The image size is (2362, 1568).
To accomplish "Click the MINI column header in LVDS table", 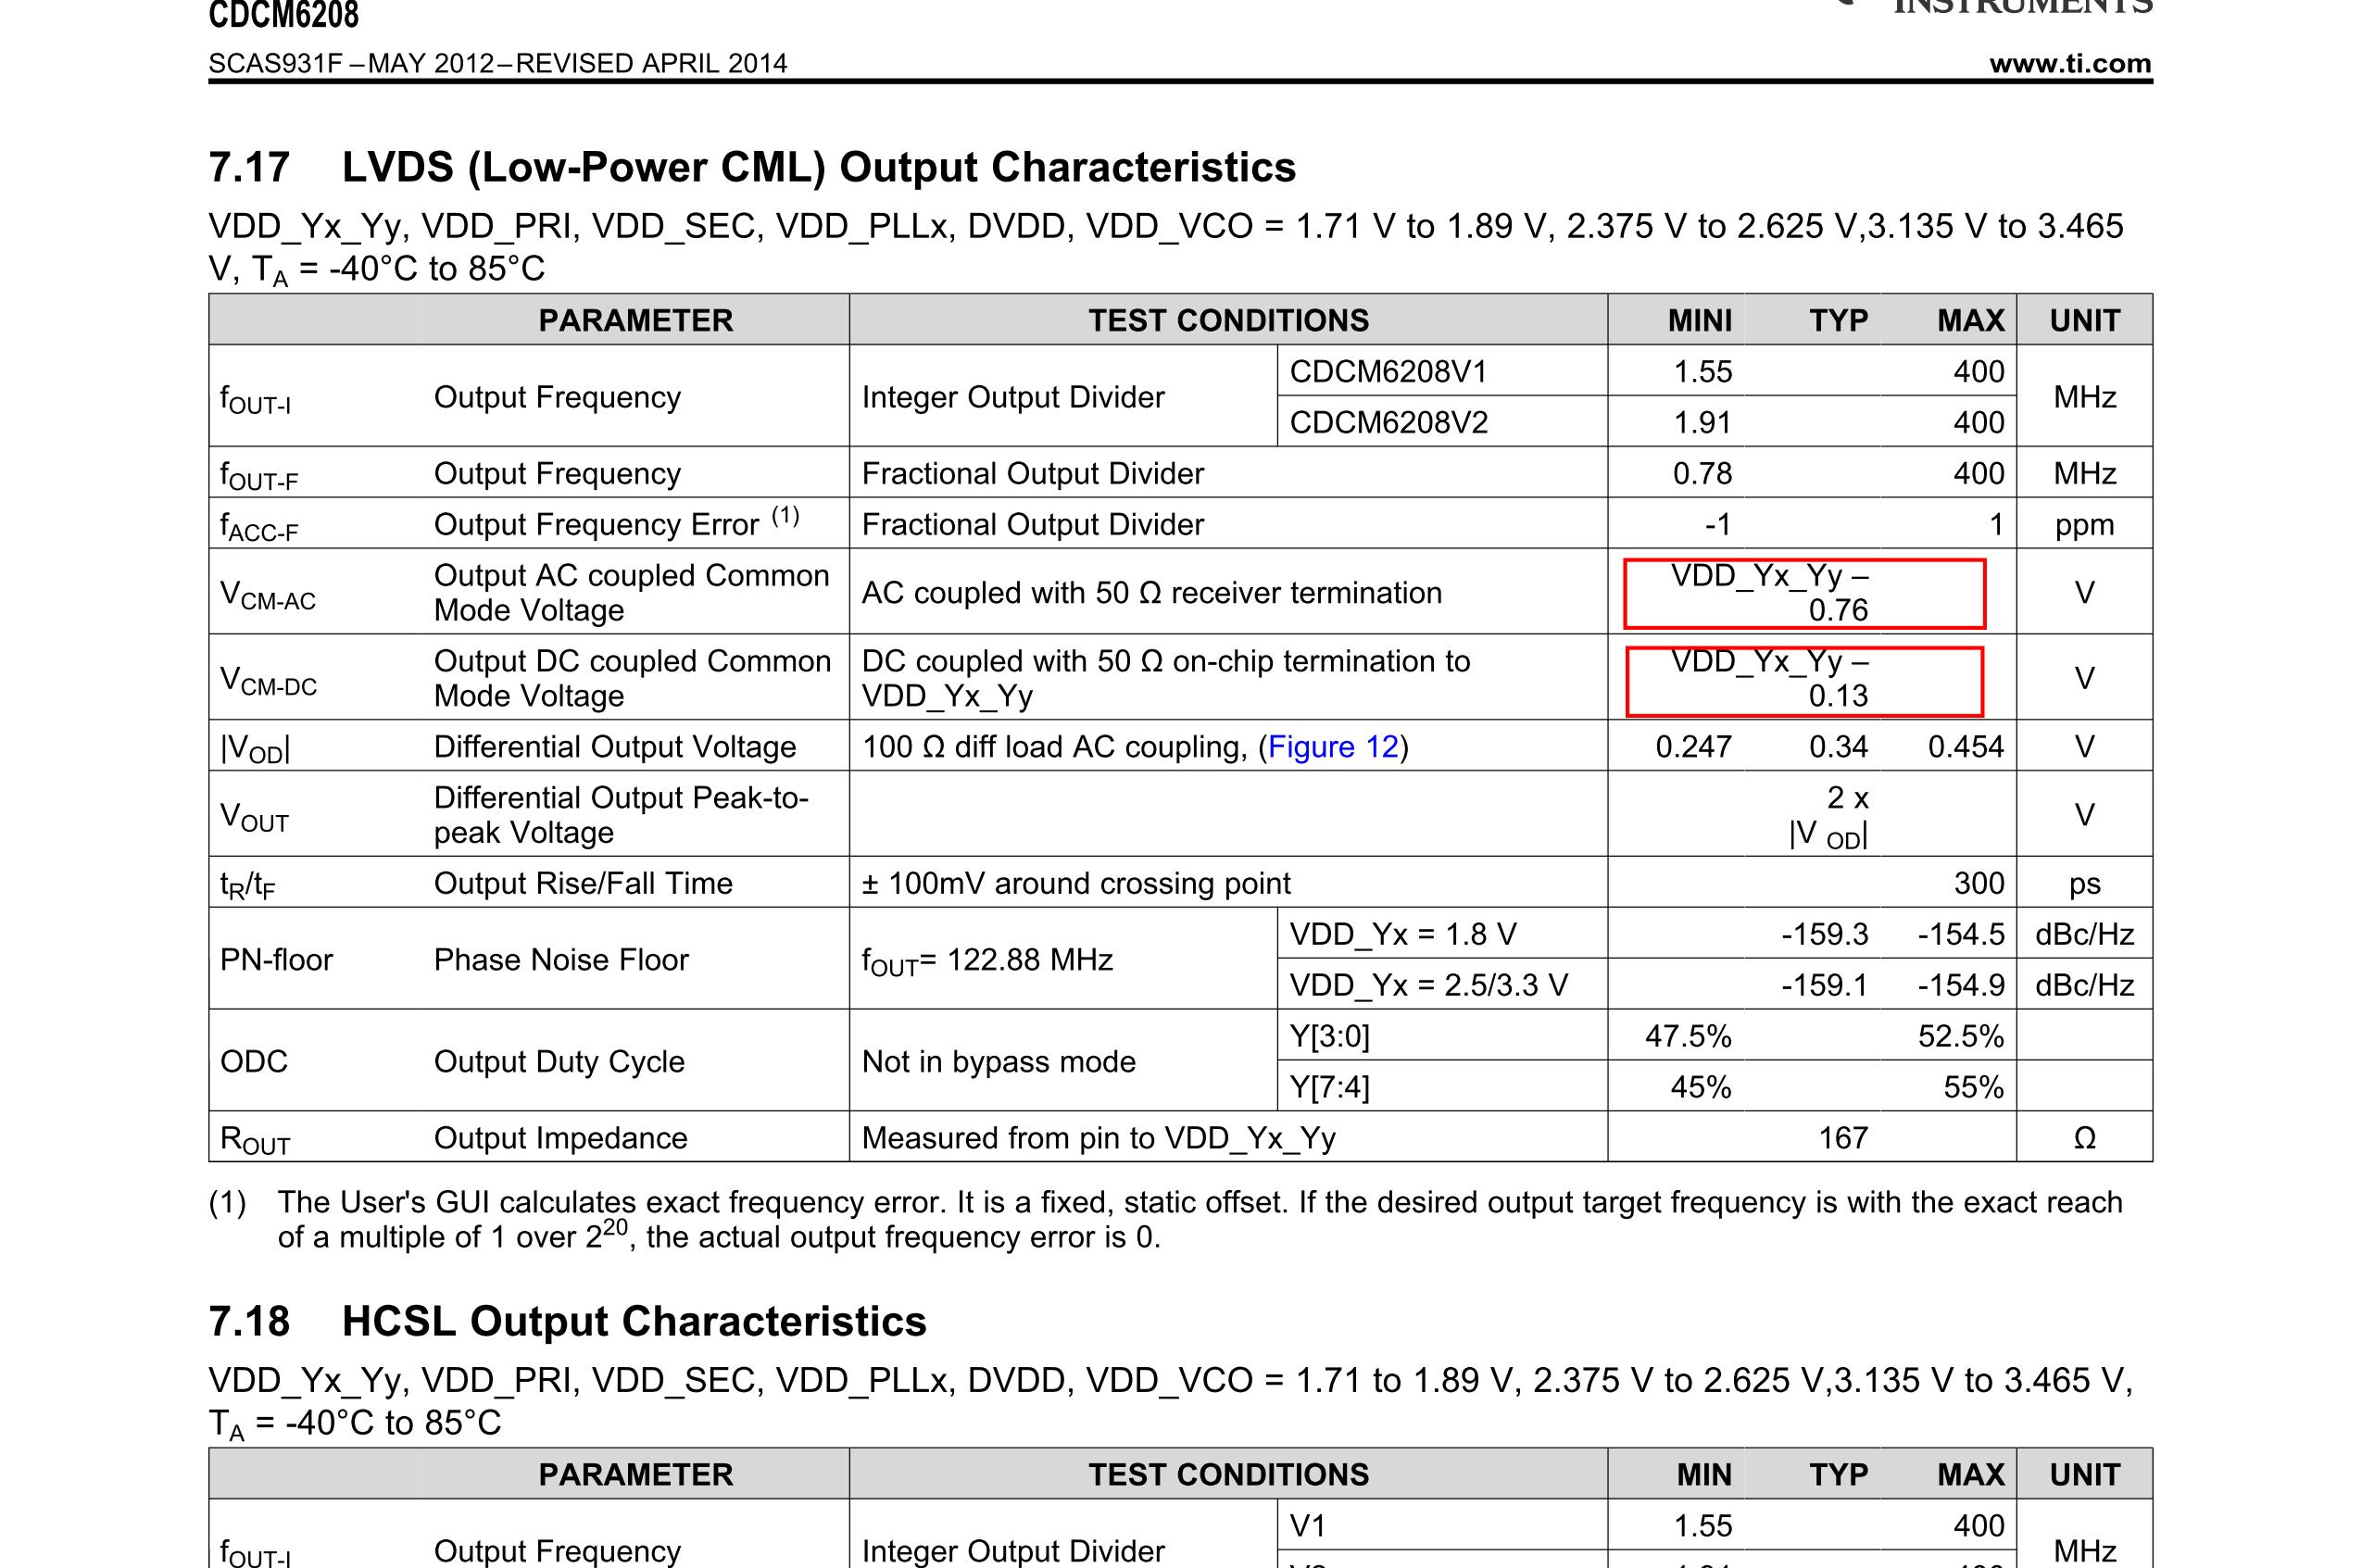I will pos(1699,320).
